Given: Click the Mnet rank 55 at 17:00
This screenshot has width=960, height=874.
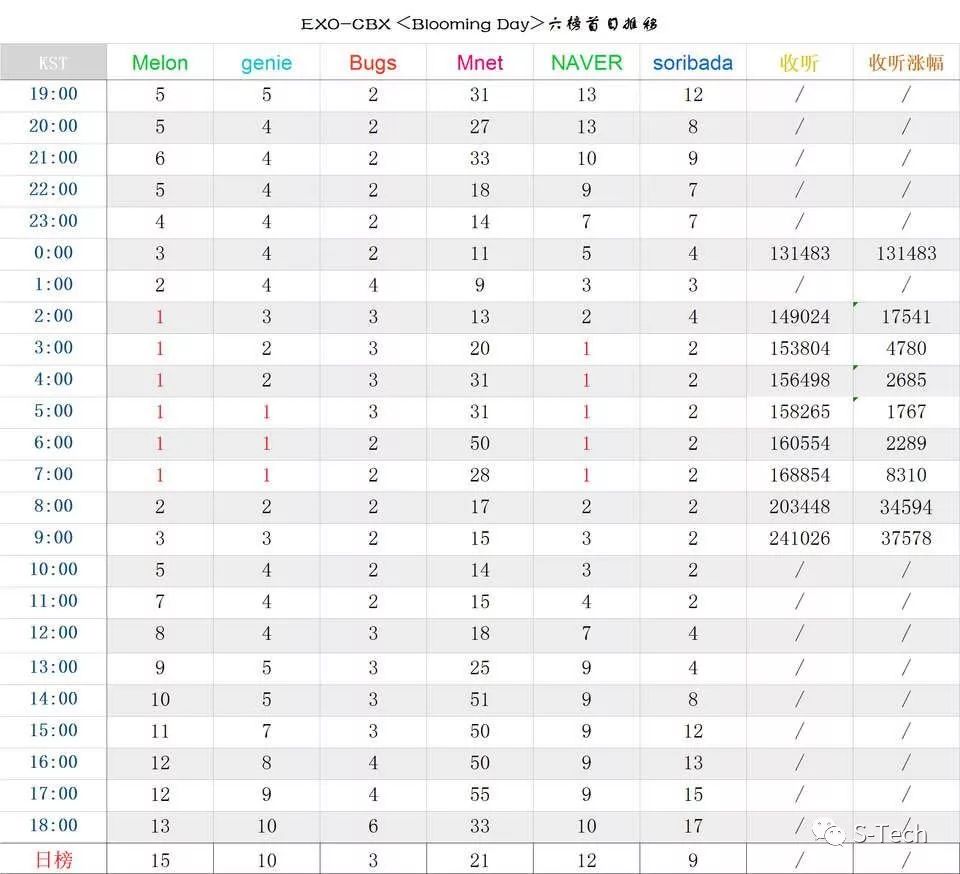Looking at the screenshot, I should (x=479, y=794).
